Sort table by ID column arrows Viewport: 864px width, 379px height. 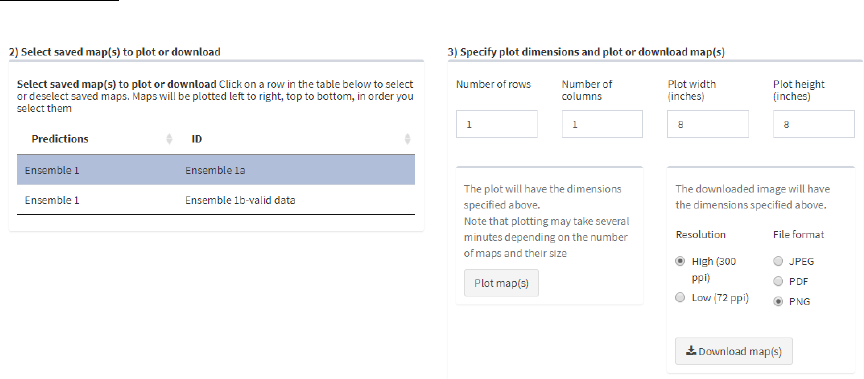click(x=407, y=139)
